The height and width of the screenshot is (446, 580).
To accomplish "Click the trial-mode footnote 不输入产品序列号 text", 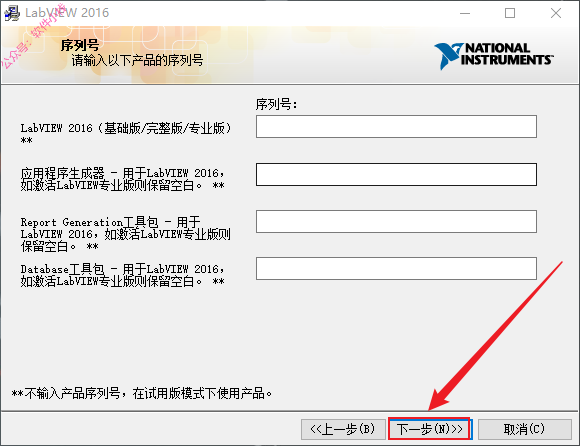I will 142,393.
